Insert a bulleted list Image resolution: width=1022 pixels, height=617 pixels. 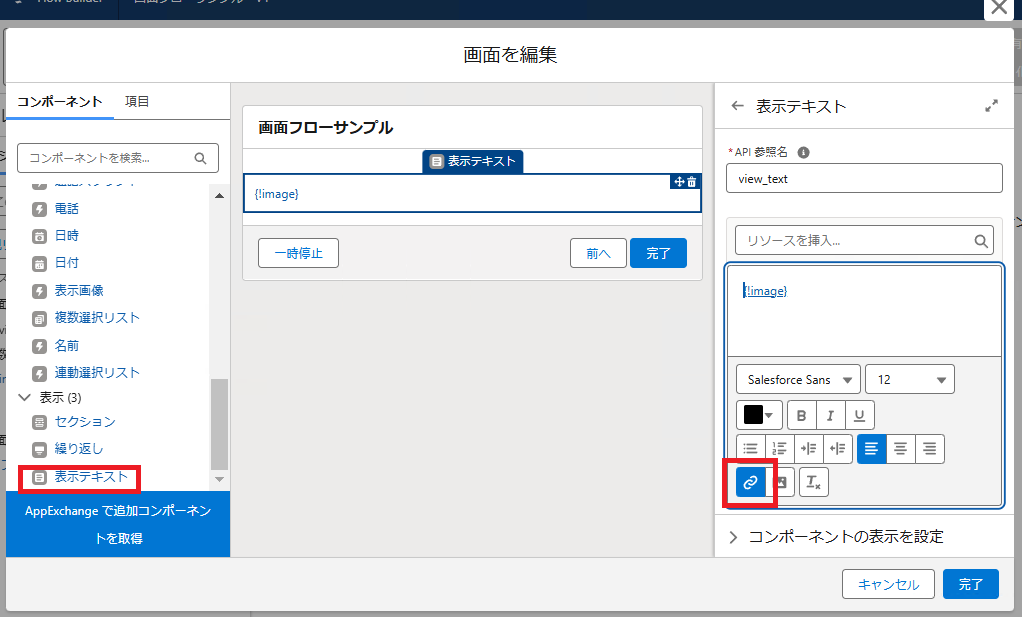751,448
